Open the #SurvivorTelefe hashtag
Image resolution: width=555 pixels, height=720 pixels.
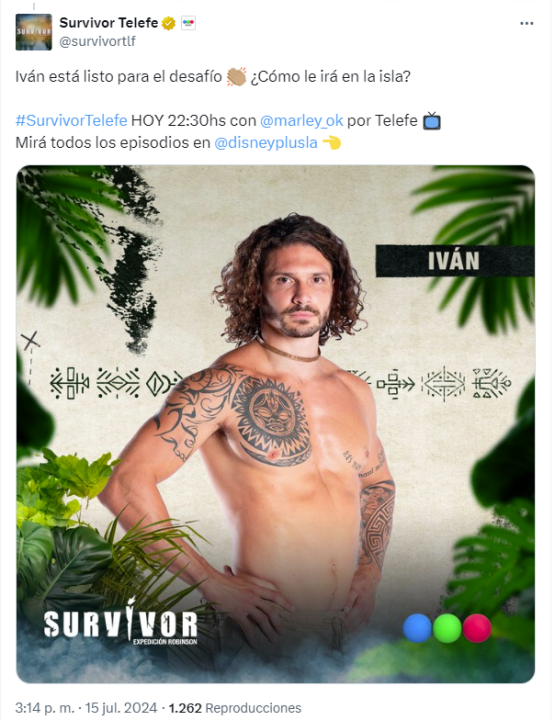[71, 120]
